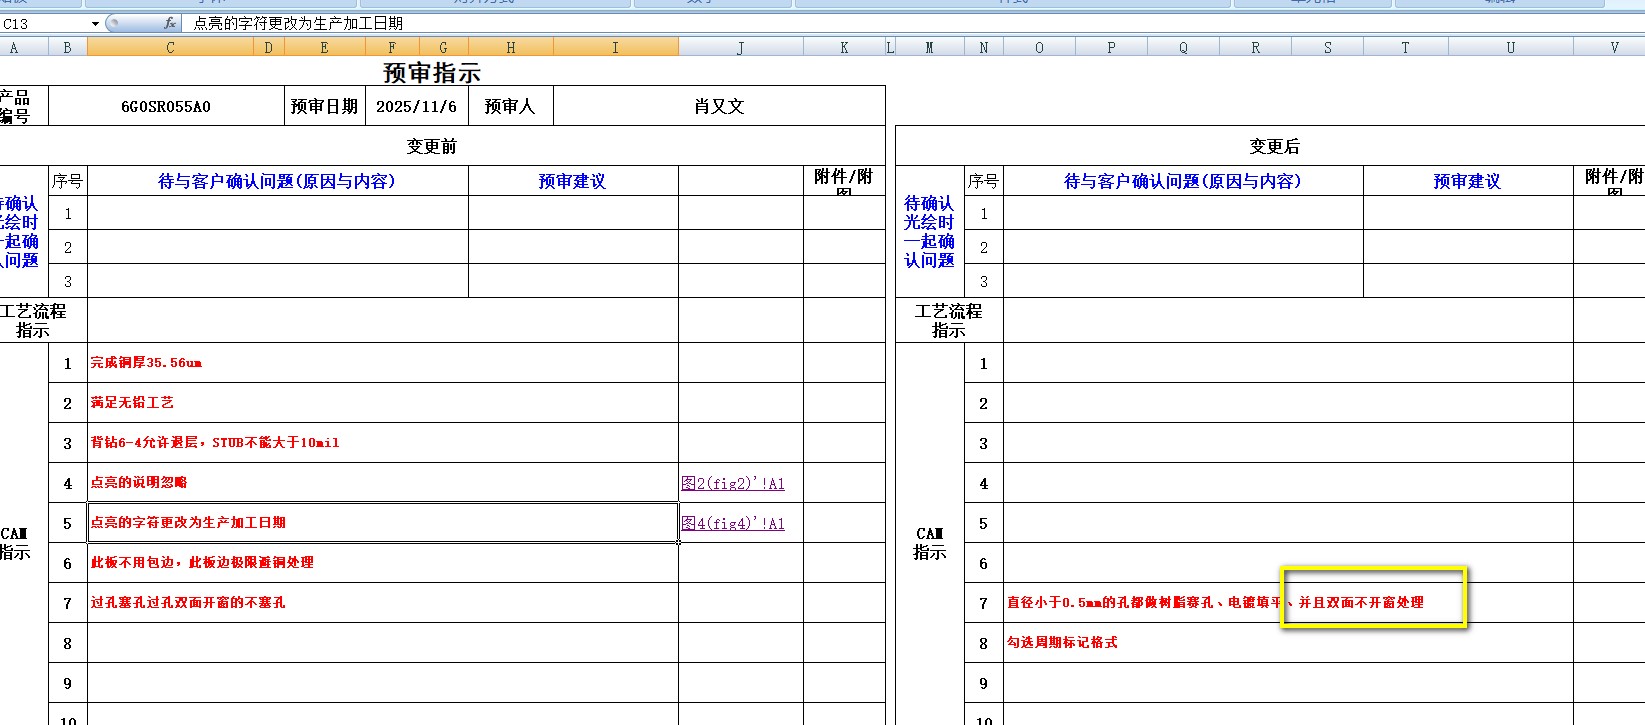1645x725 pixels.
Task: Select column header U
Action: pos(1510,47)
